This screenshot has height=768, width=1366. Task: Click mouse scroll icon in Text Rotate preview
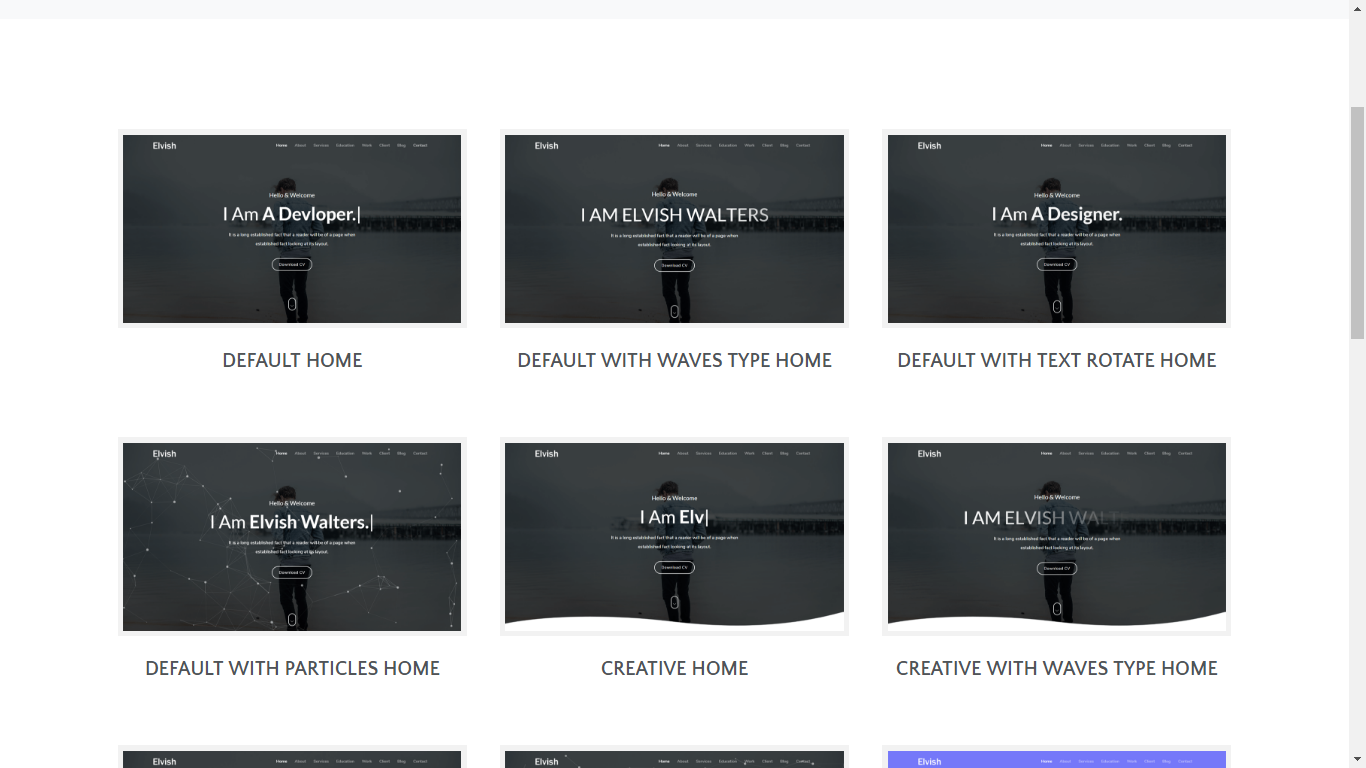pos(1057,306)
